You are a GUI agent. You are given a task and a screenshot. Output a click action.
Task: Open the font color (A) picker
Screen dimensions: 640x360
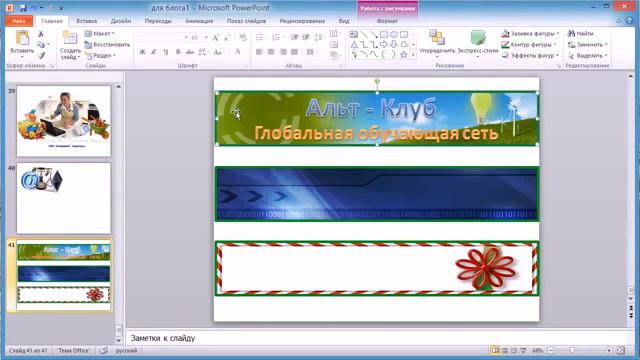[x=238, y=52]
